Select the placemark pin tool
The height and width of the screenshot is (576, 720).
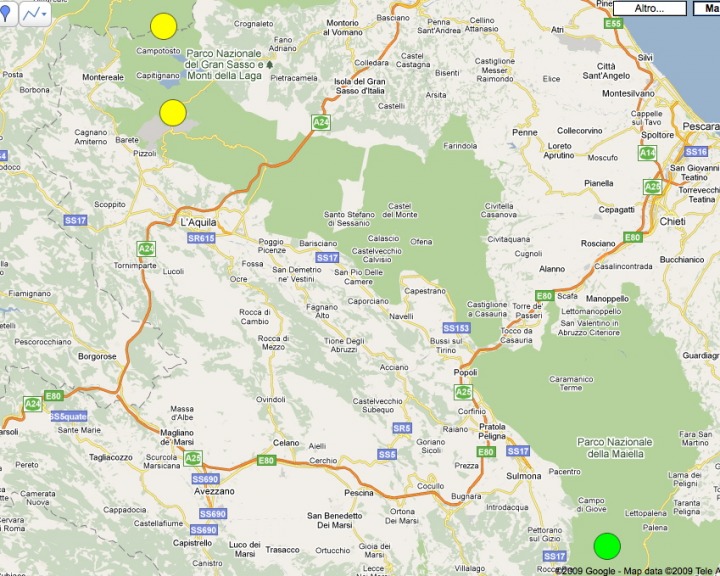[6, 14]
